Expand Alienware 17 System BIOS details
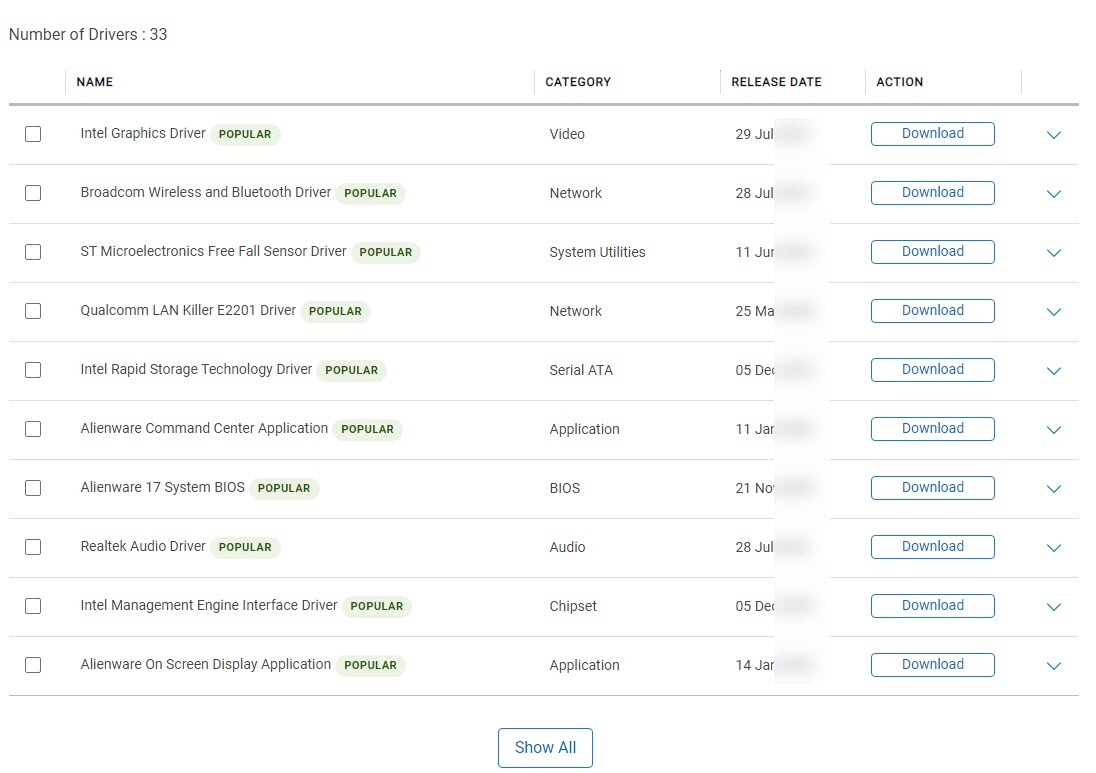The image size is (1096, 773). (x=1053, y=489)
